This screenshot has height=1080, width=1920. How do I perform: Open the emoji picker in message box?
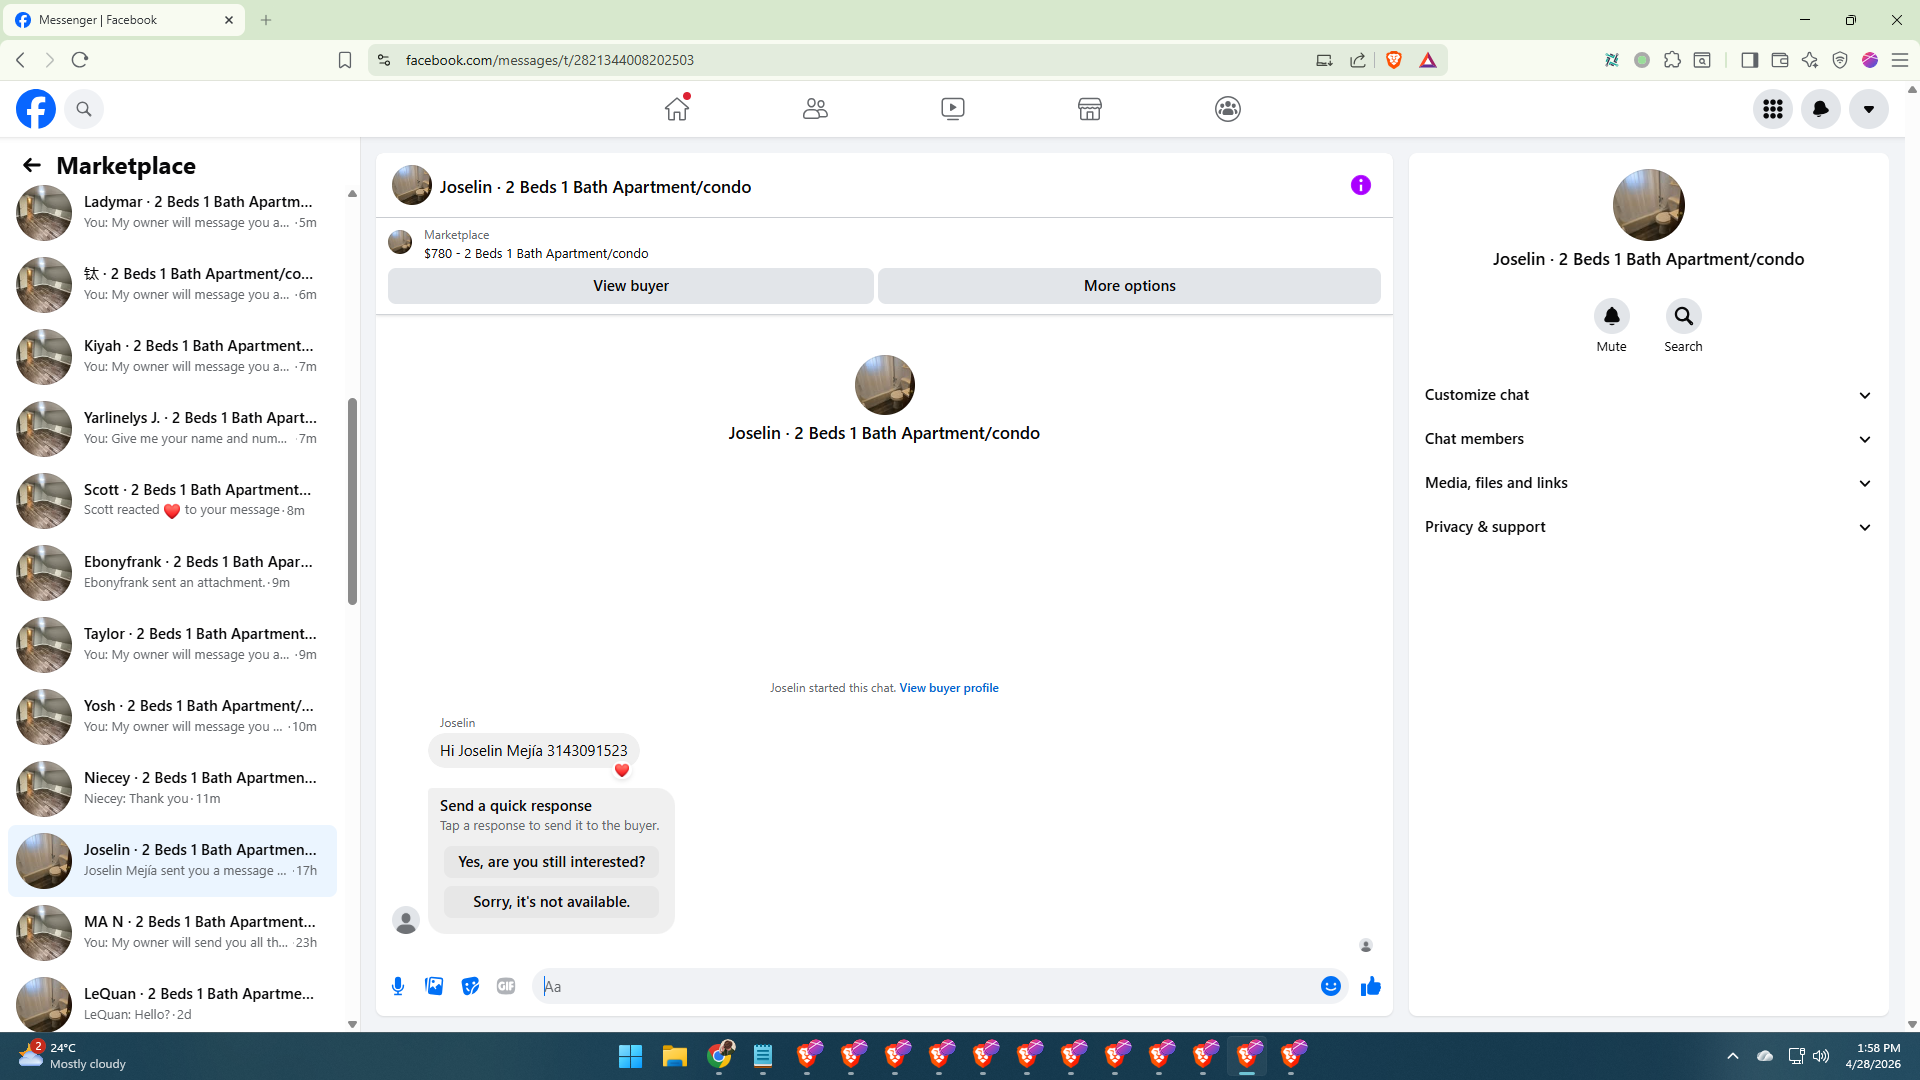pos(1330,986)
